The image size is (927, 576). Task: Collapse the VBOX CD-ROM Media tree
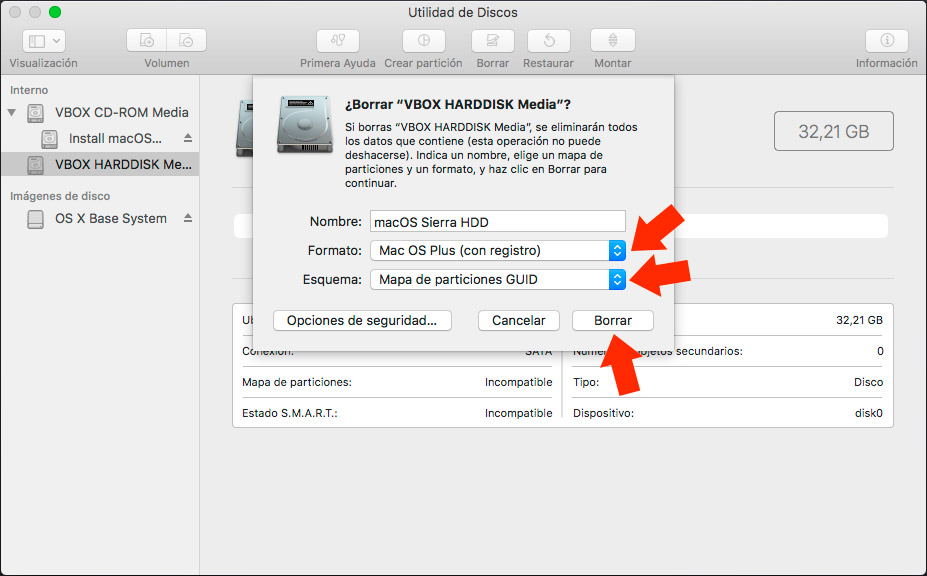click(x=12, y=112)
